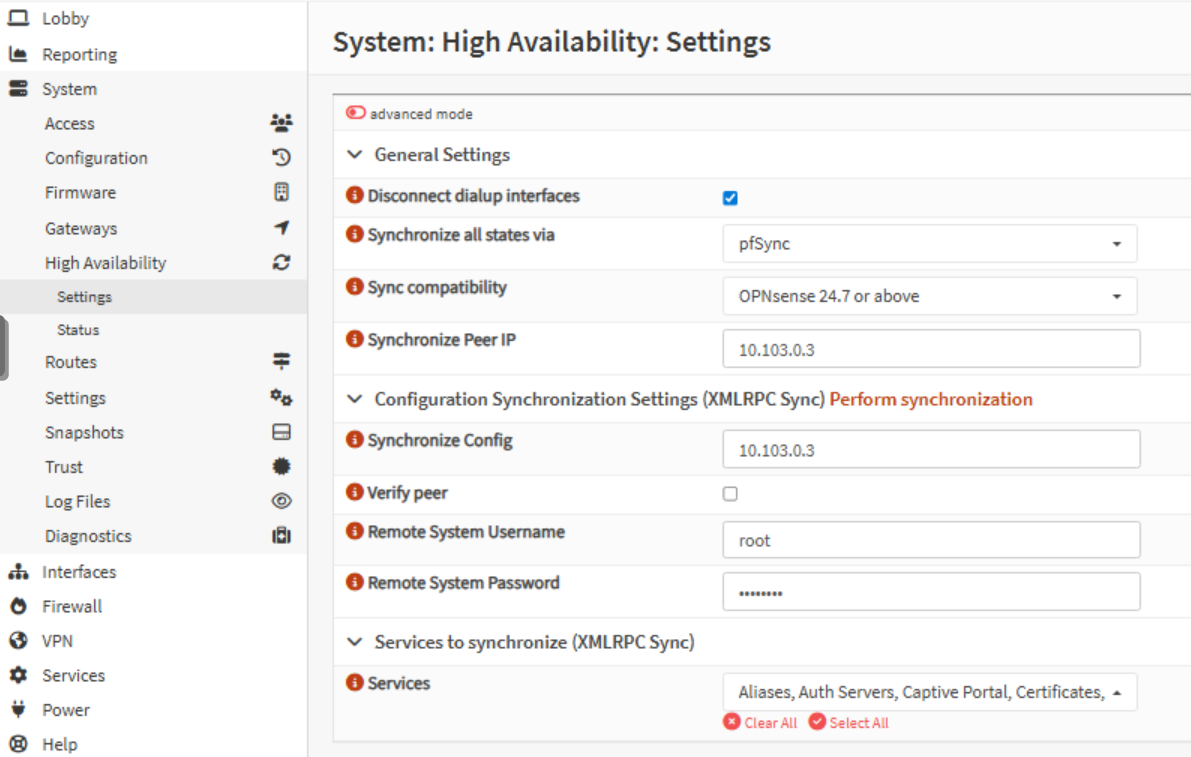This screenshot has width=1191, height=757.
Task: Open the Synchronize all states via dropdown
Action: pyautogui.click(x=929, y=244)
